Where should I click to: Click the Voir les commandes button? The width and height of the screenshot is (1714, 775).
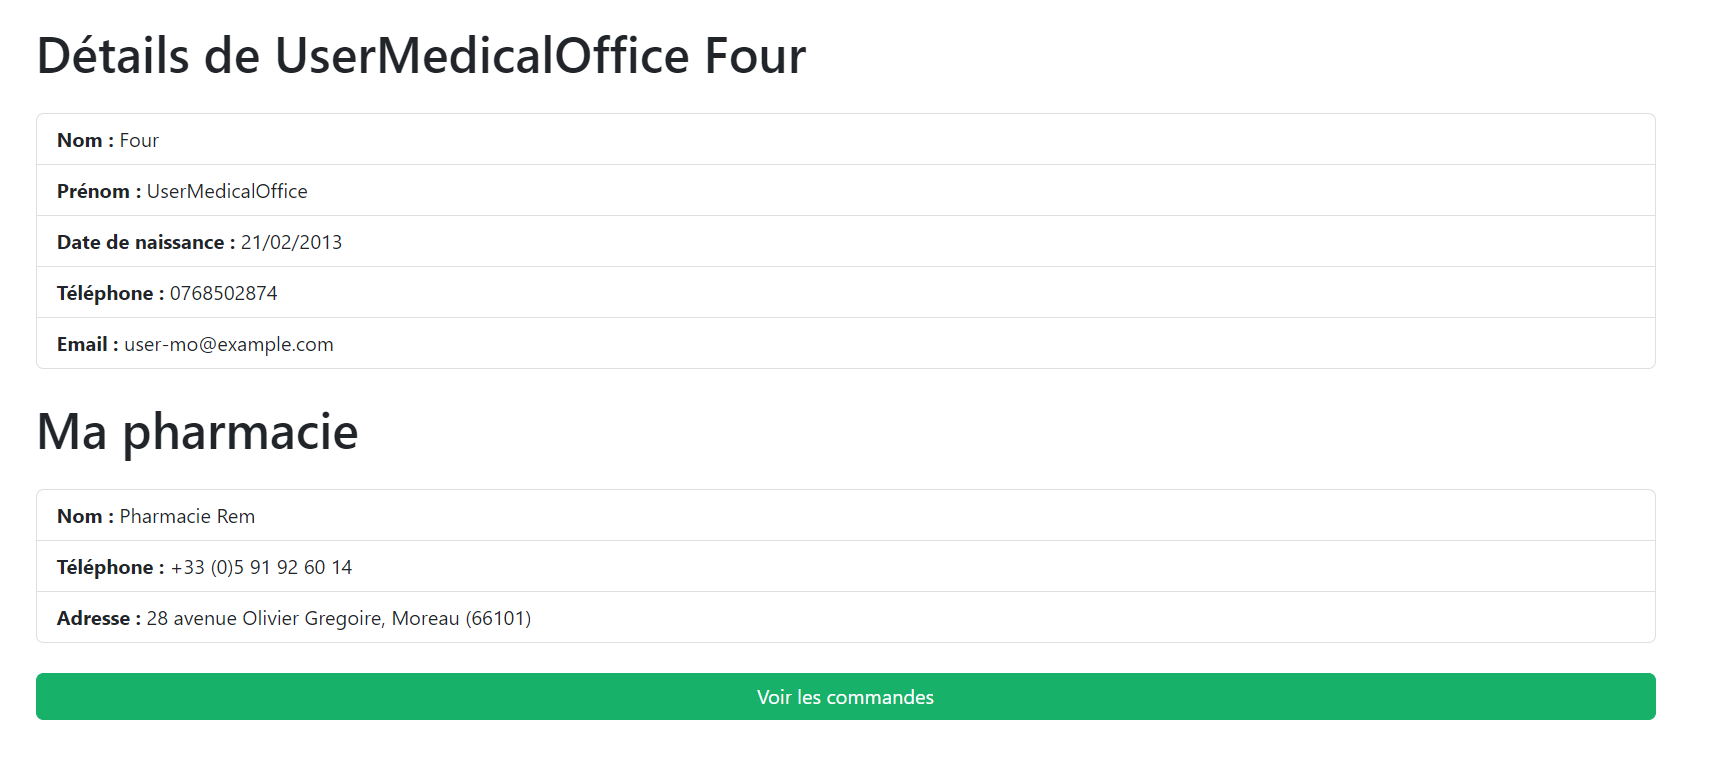pyautogui.click(x=845, y=697)
